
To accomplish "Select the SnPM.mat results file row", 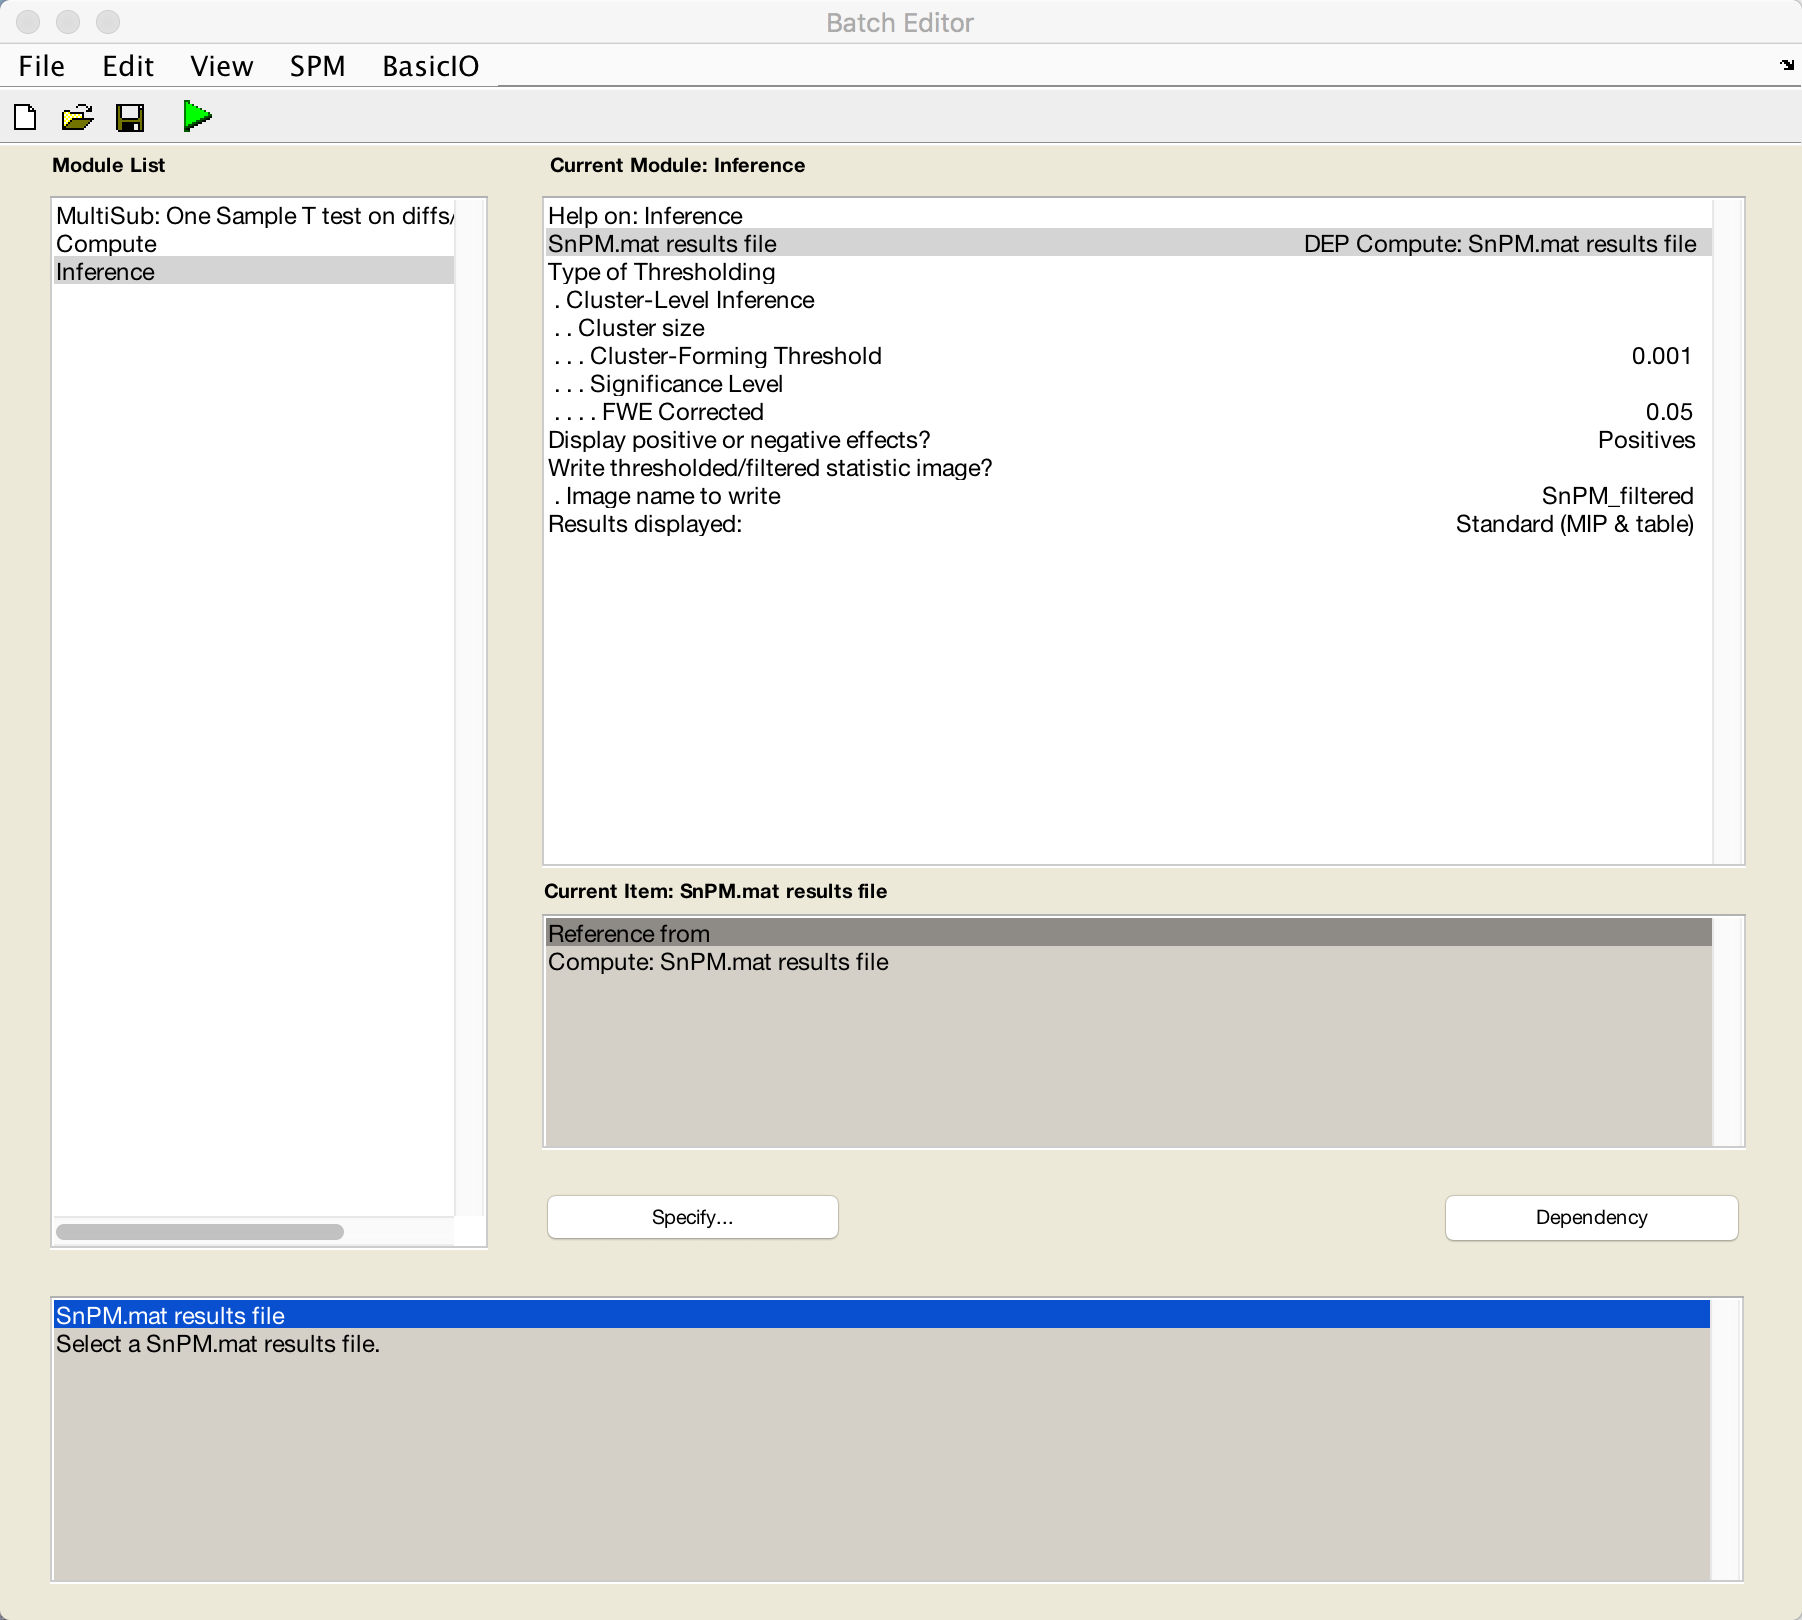I will pos(1129,244).
